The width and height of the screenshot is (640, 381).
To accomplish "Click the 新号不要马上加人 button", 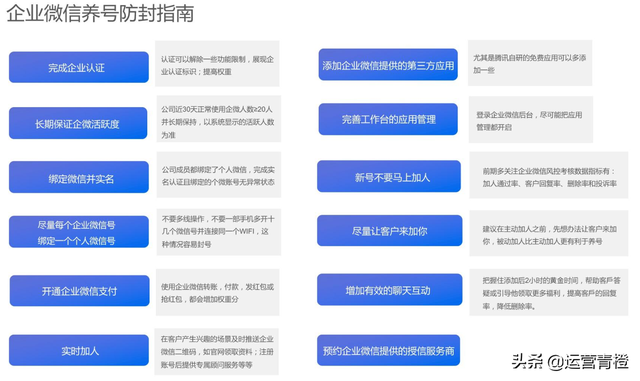I will [389, 176].
